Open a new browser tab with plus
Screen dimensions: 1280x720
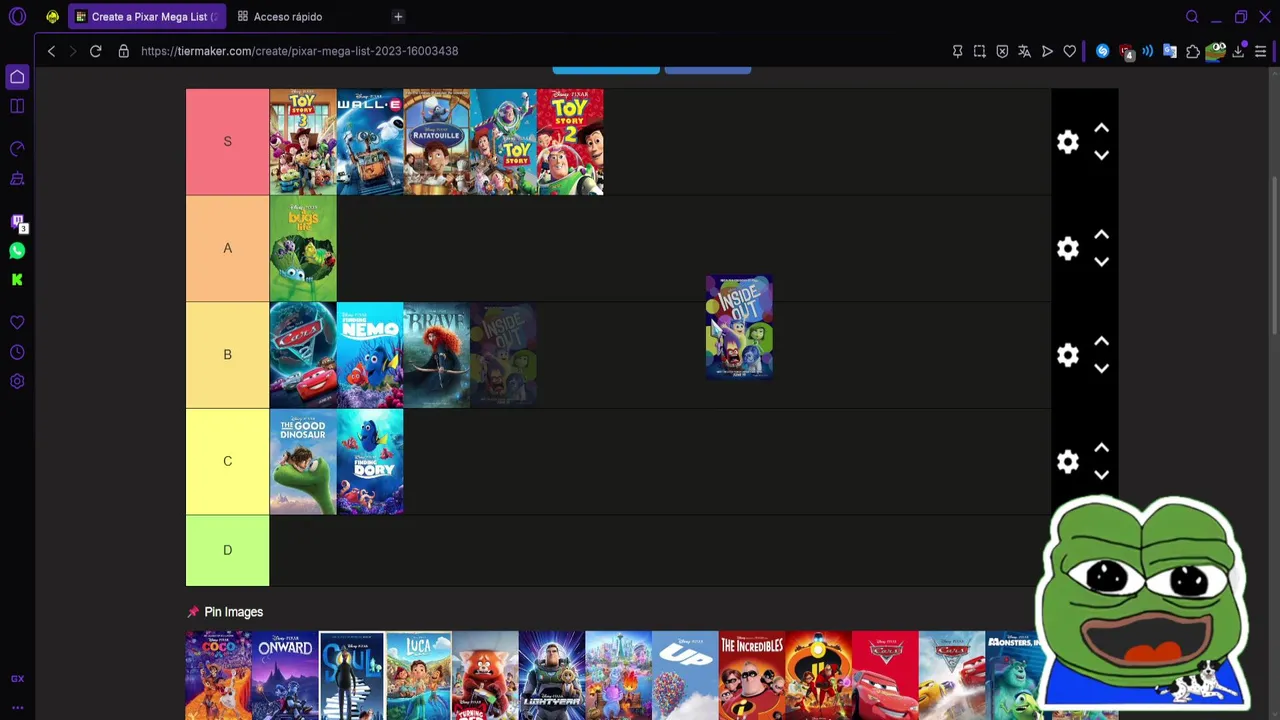pos(398,16)
